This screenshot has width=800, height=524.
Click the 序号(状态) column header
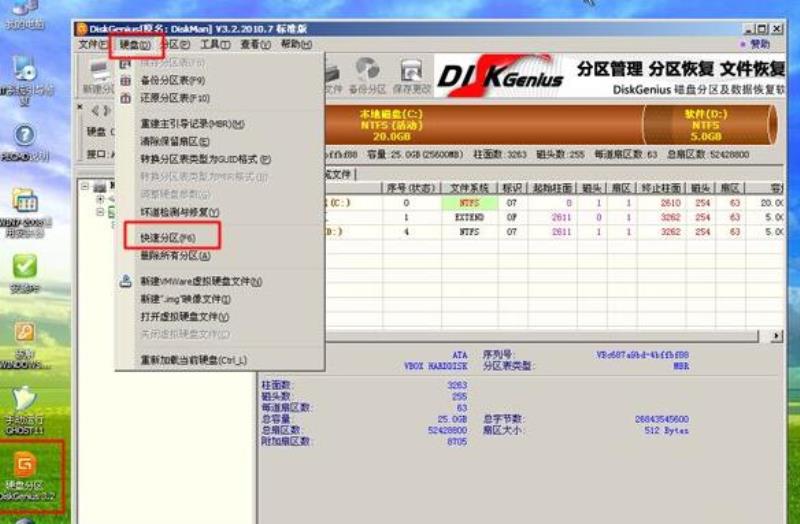411,188
